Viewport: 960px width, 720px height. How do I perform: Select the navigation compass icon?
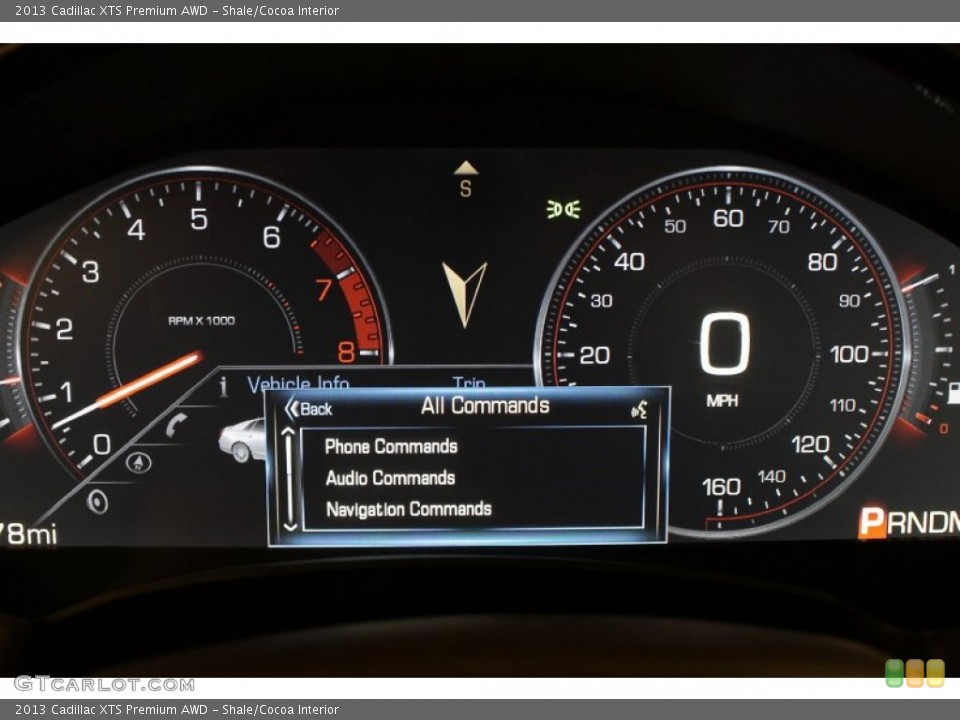138,463
